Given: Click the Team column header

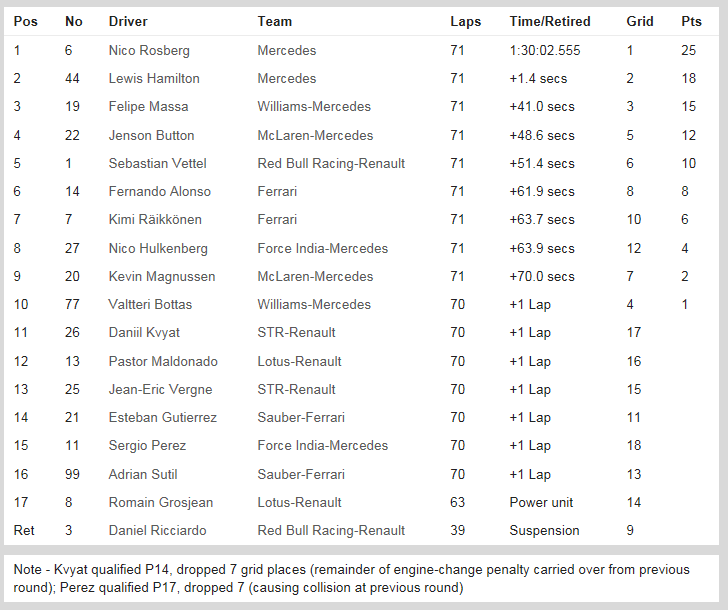Looking at the screenshot, I should [275, 21].
